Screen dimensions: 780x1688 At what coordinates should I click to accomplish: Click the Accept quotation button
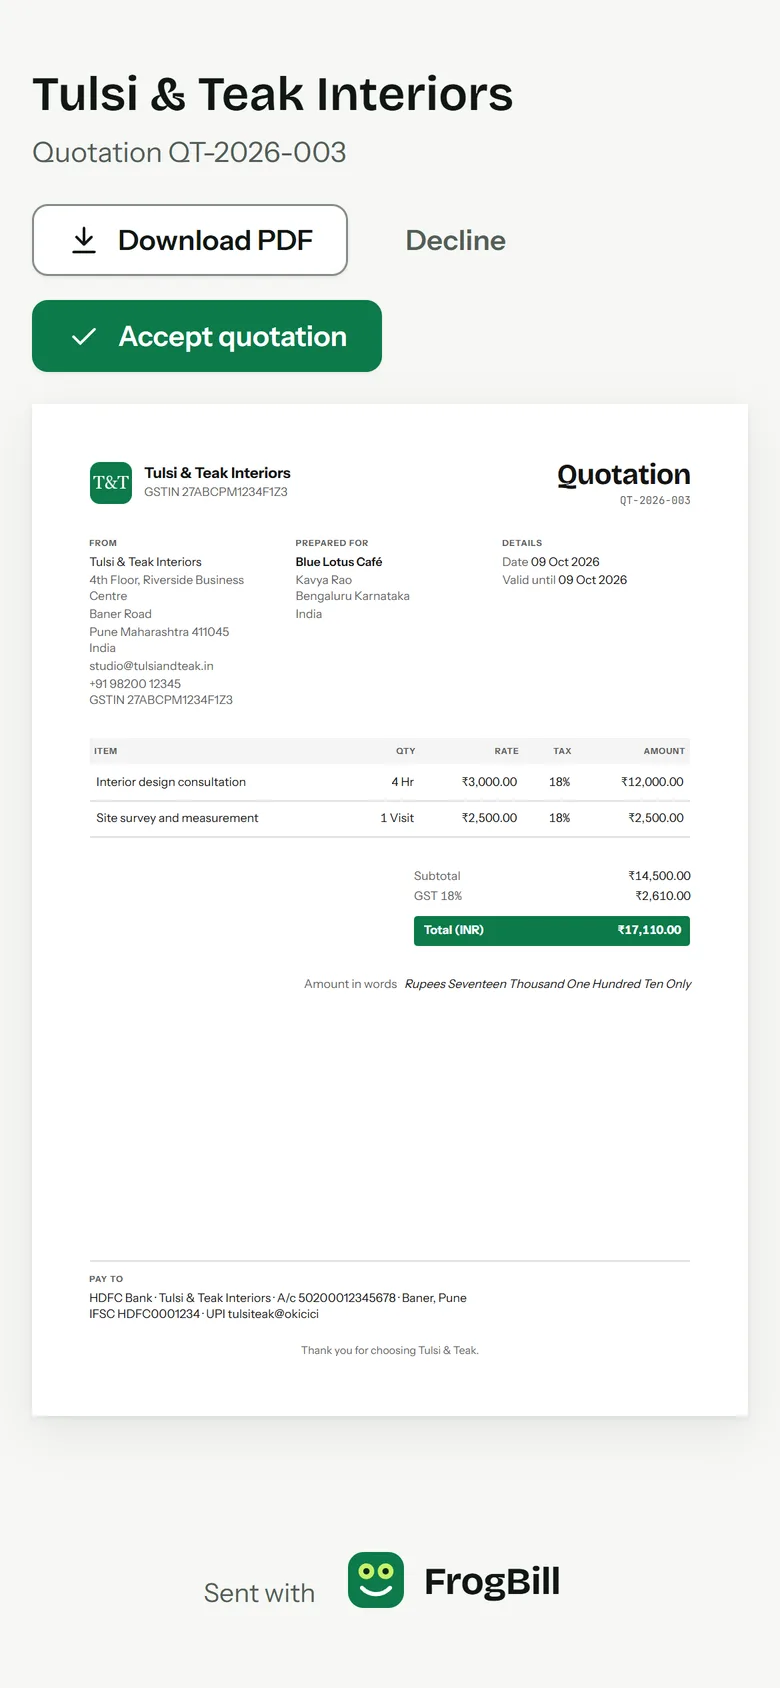pyautogui.click(x=207, y=336)
